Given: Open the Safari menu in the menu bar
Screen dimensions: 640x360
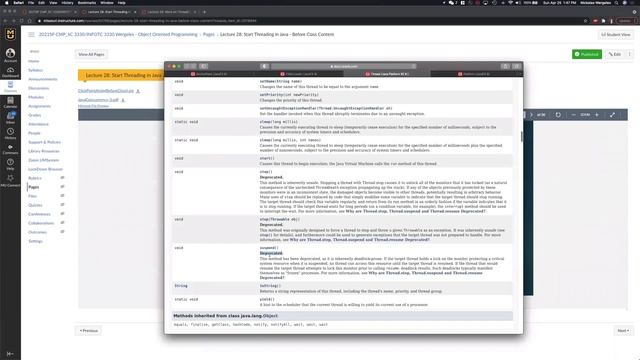Looking at the screenshot, I should click(19, 3).
